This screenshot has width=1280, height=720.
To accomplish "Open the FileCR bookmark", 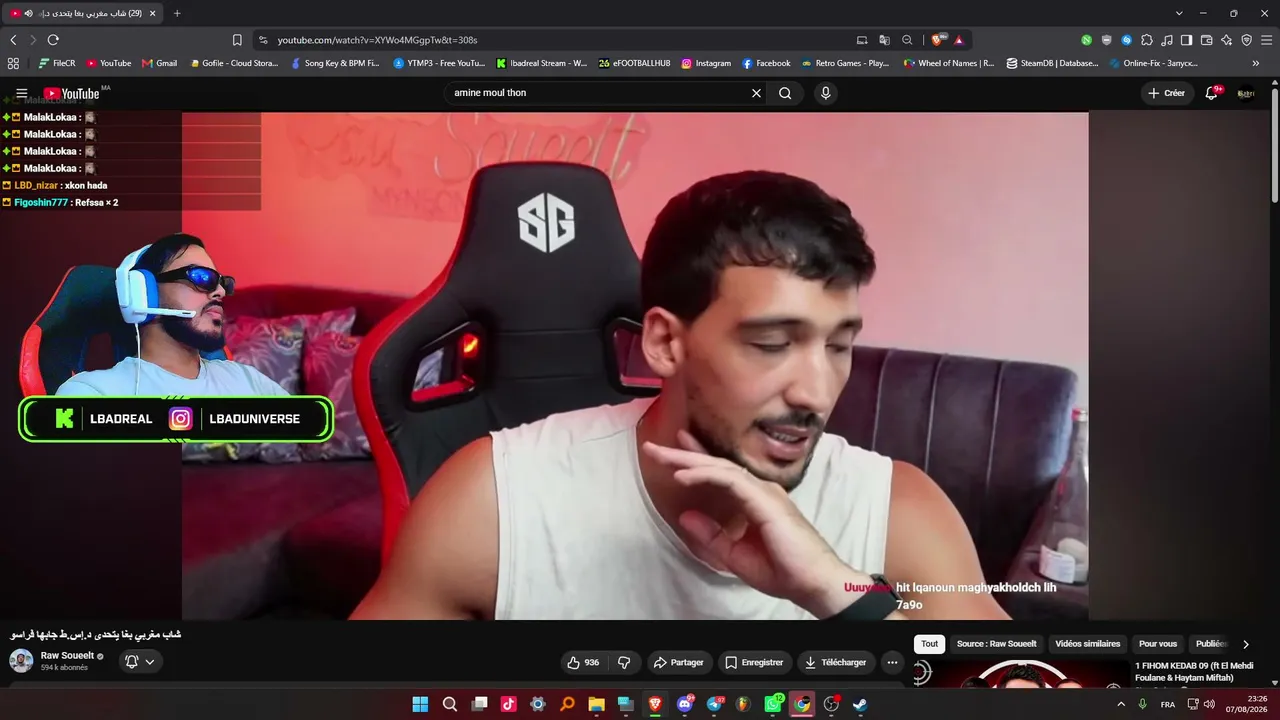I will (x=57, y=63).
